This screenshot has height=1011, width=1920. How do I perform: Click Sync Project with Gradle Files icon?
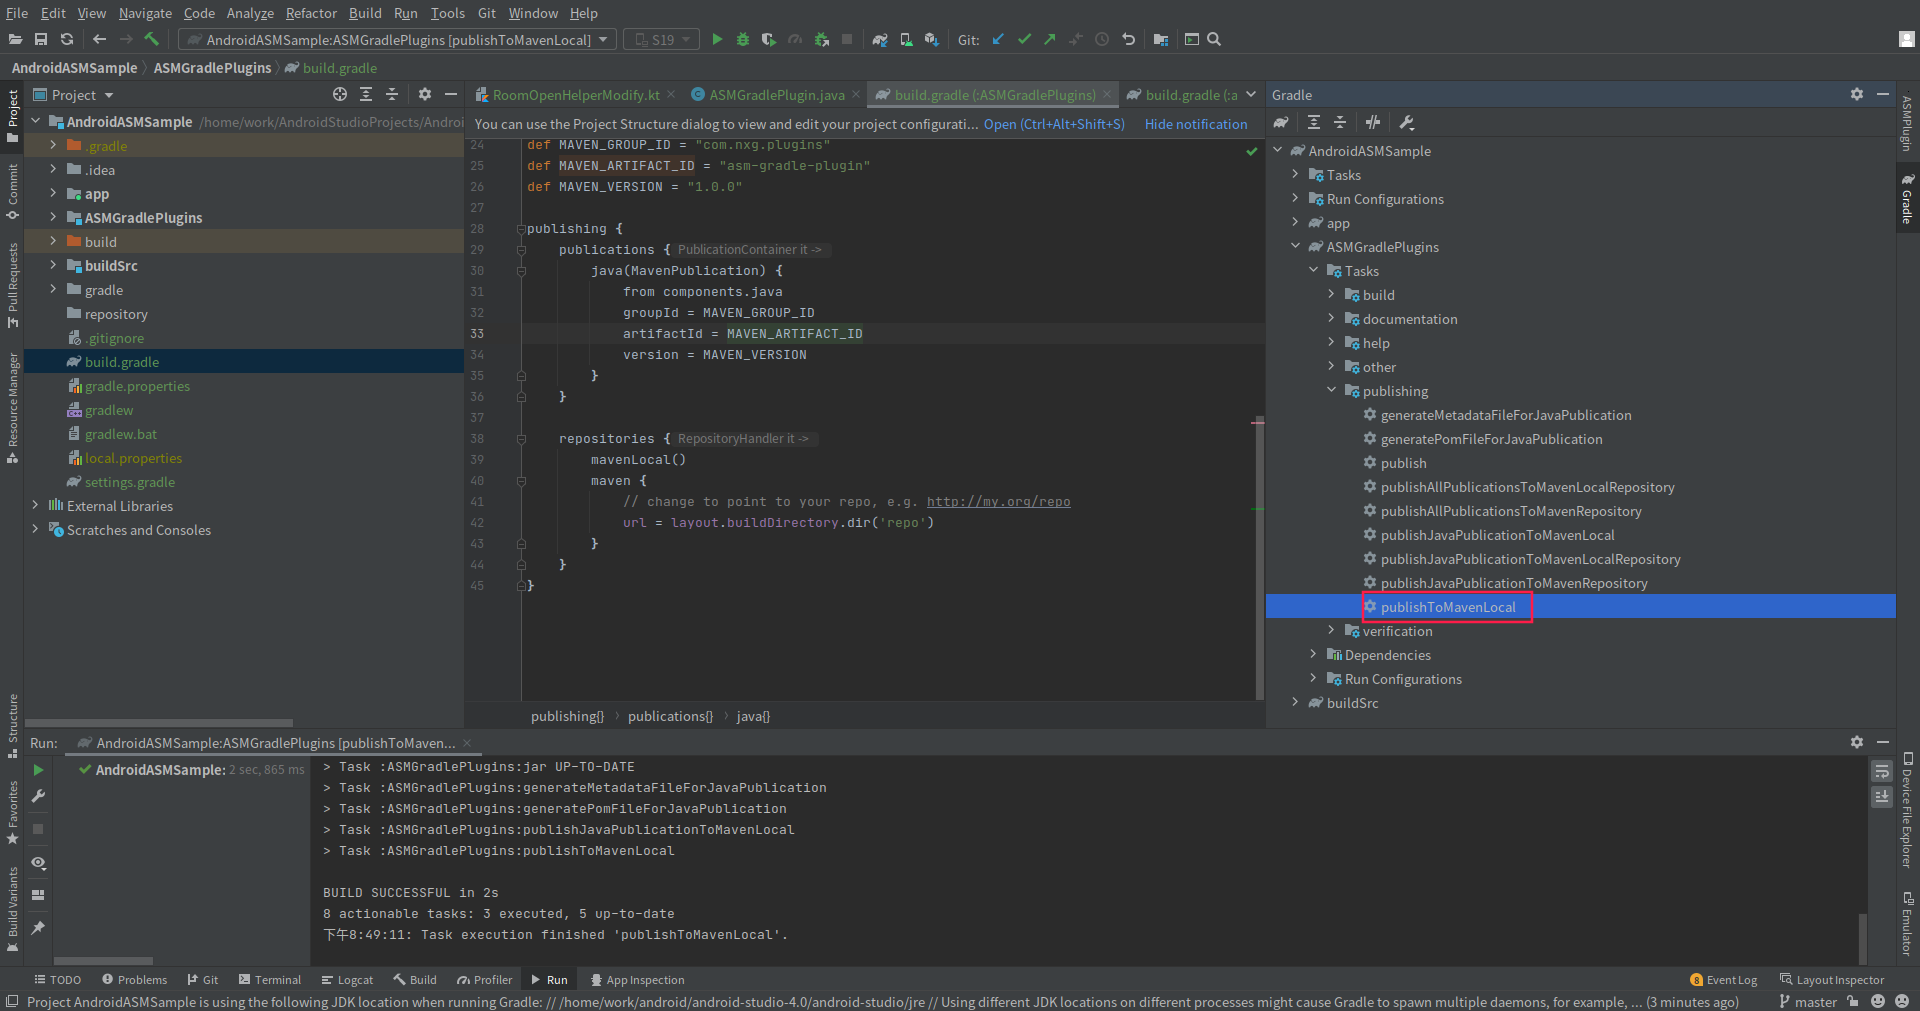[x=880, y=39]
